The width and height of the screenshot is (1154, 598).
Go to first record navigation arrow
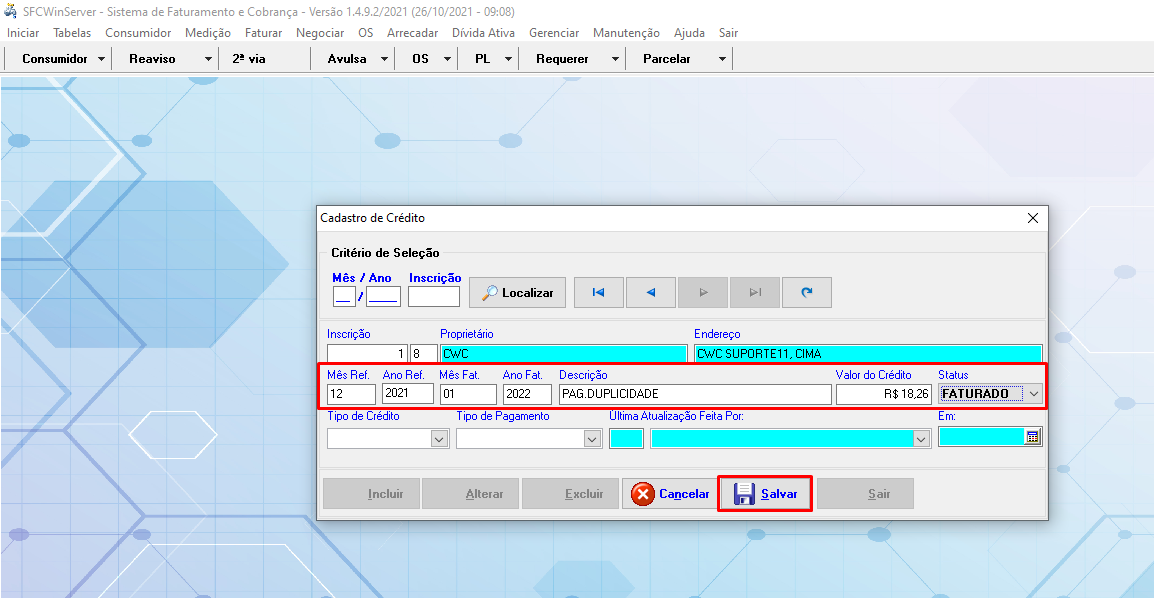[x=598, y=292]
